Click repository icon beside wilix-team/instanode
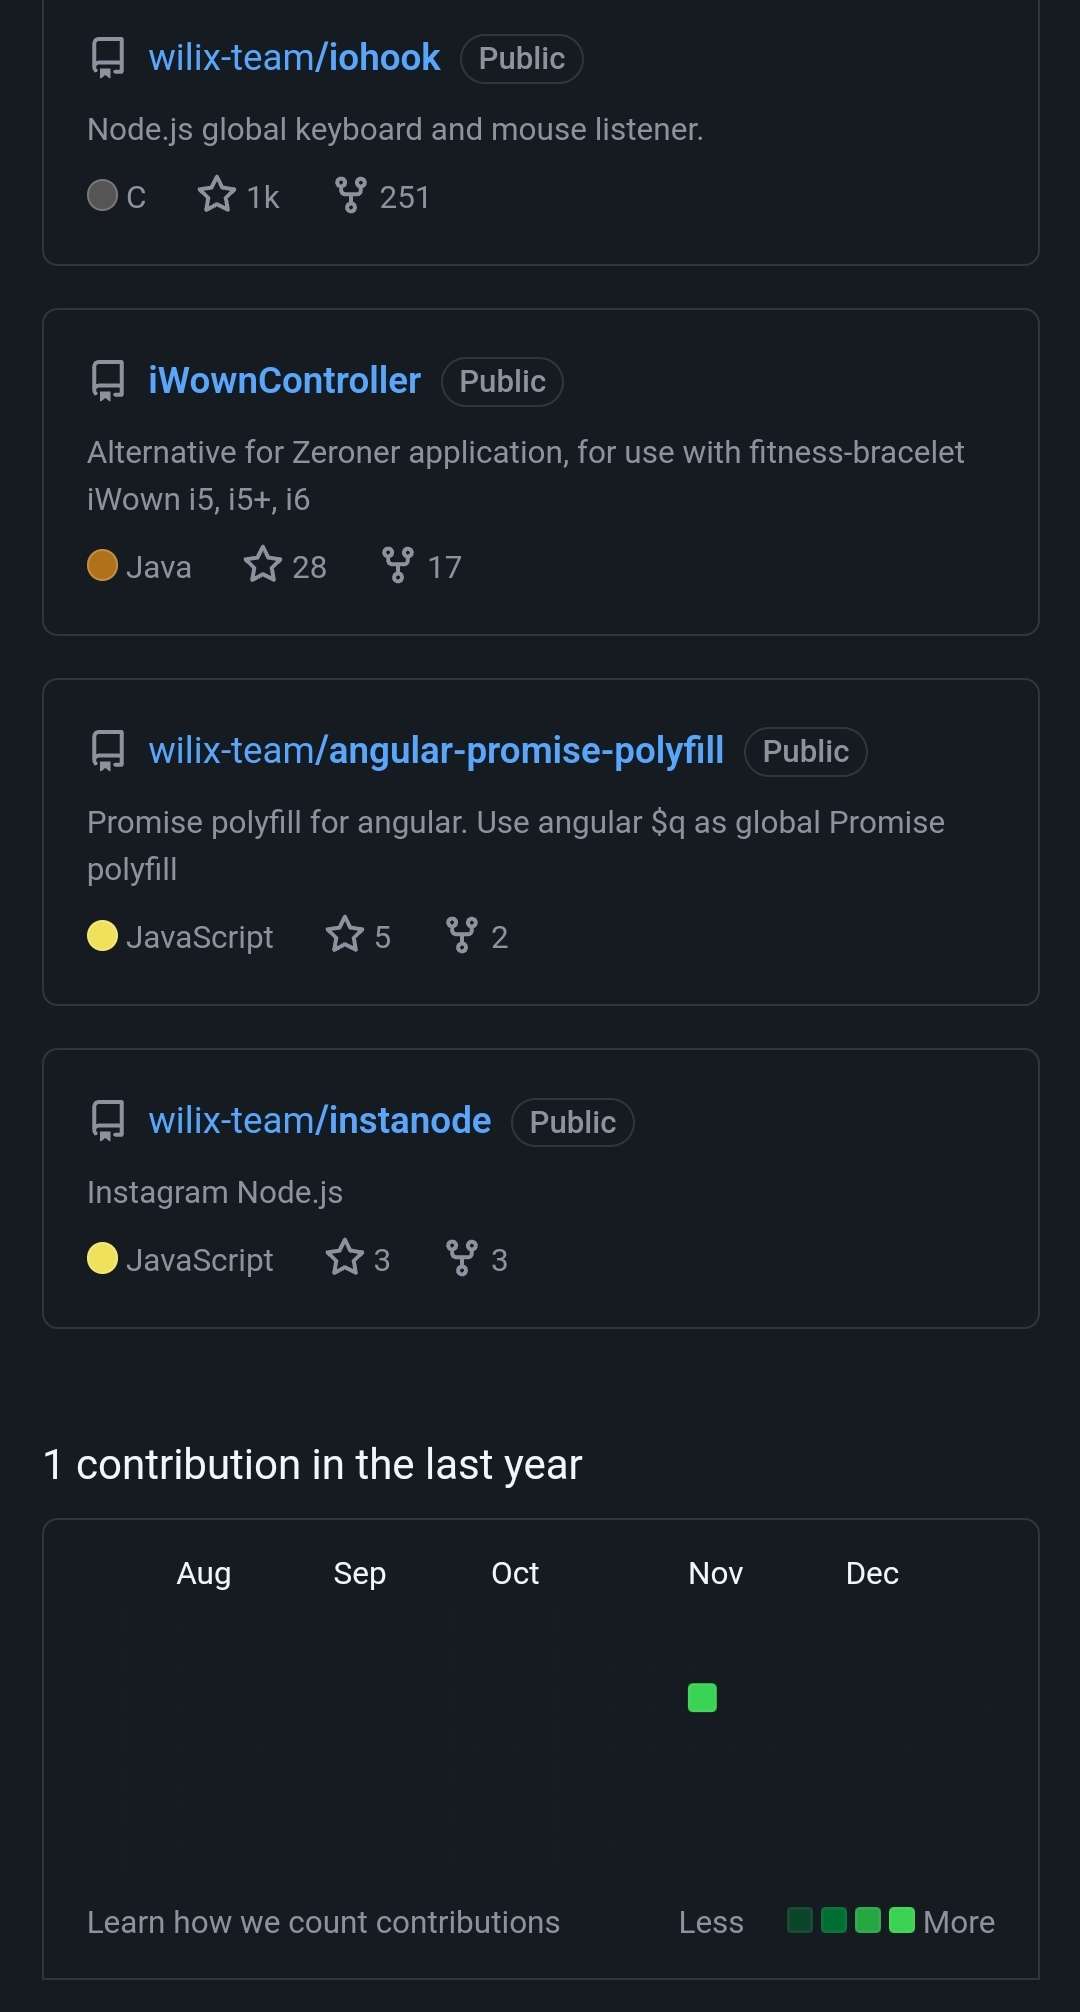The height and width of the screenshot is (2012, 1080). tap(108, 1121)
